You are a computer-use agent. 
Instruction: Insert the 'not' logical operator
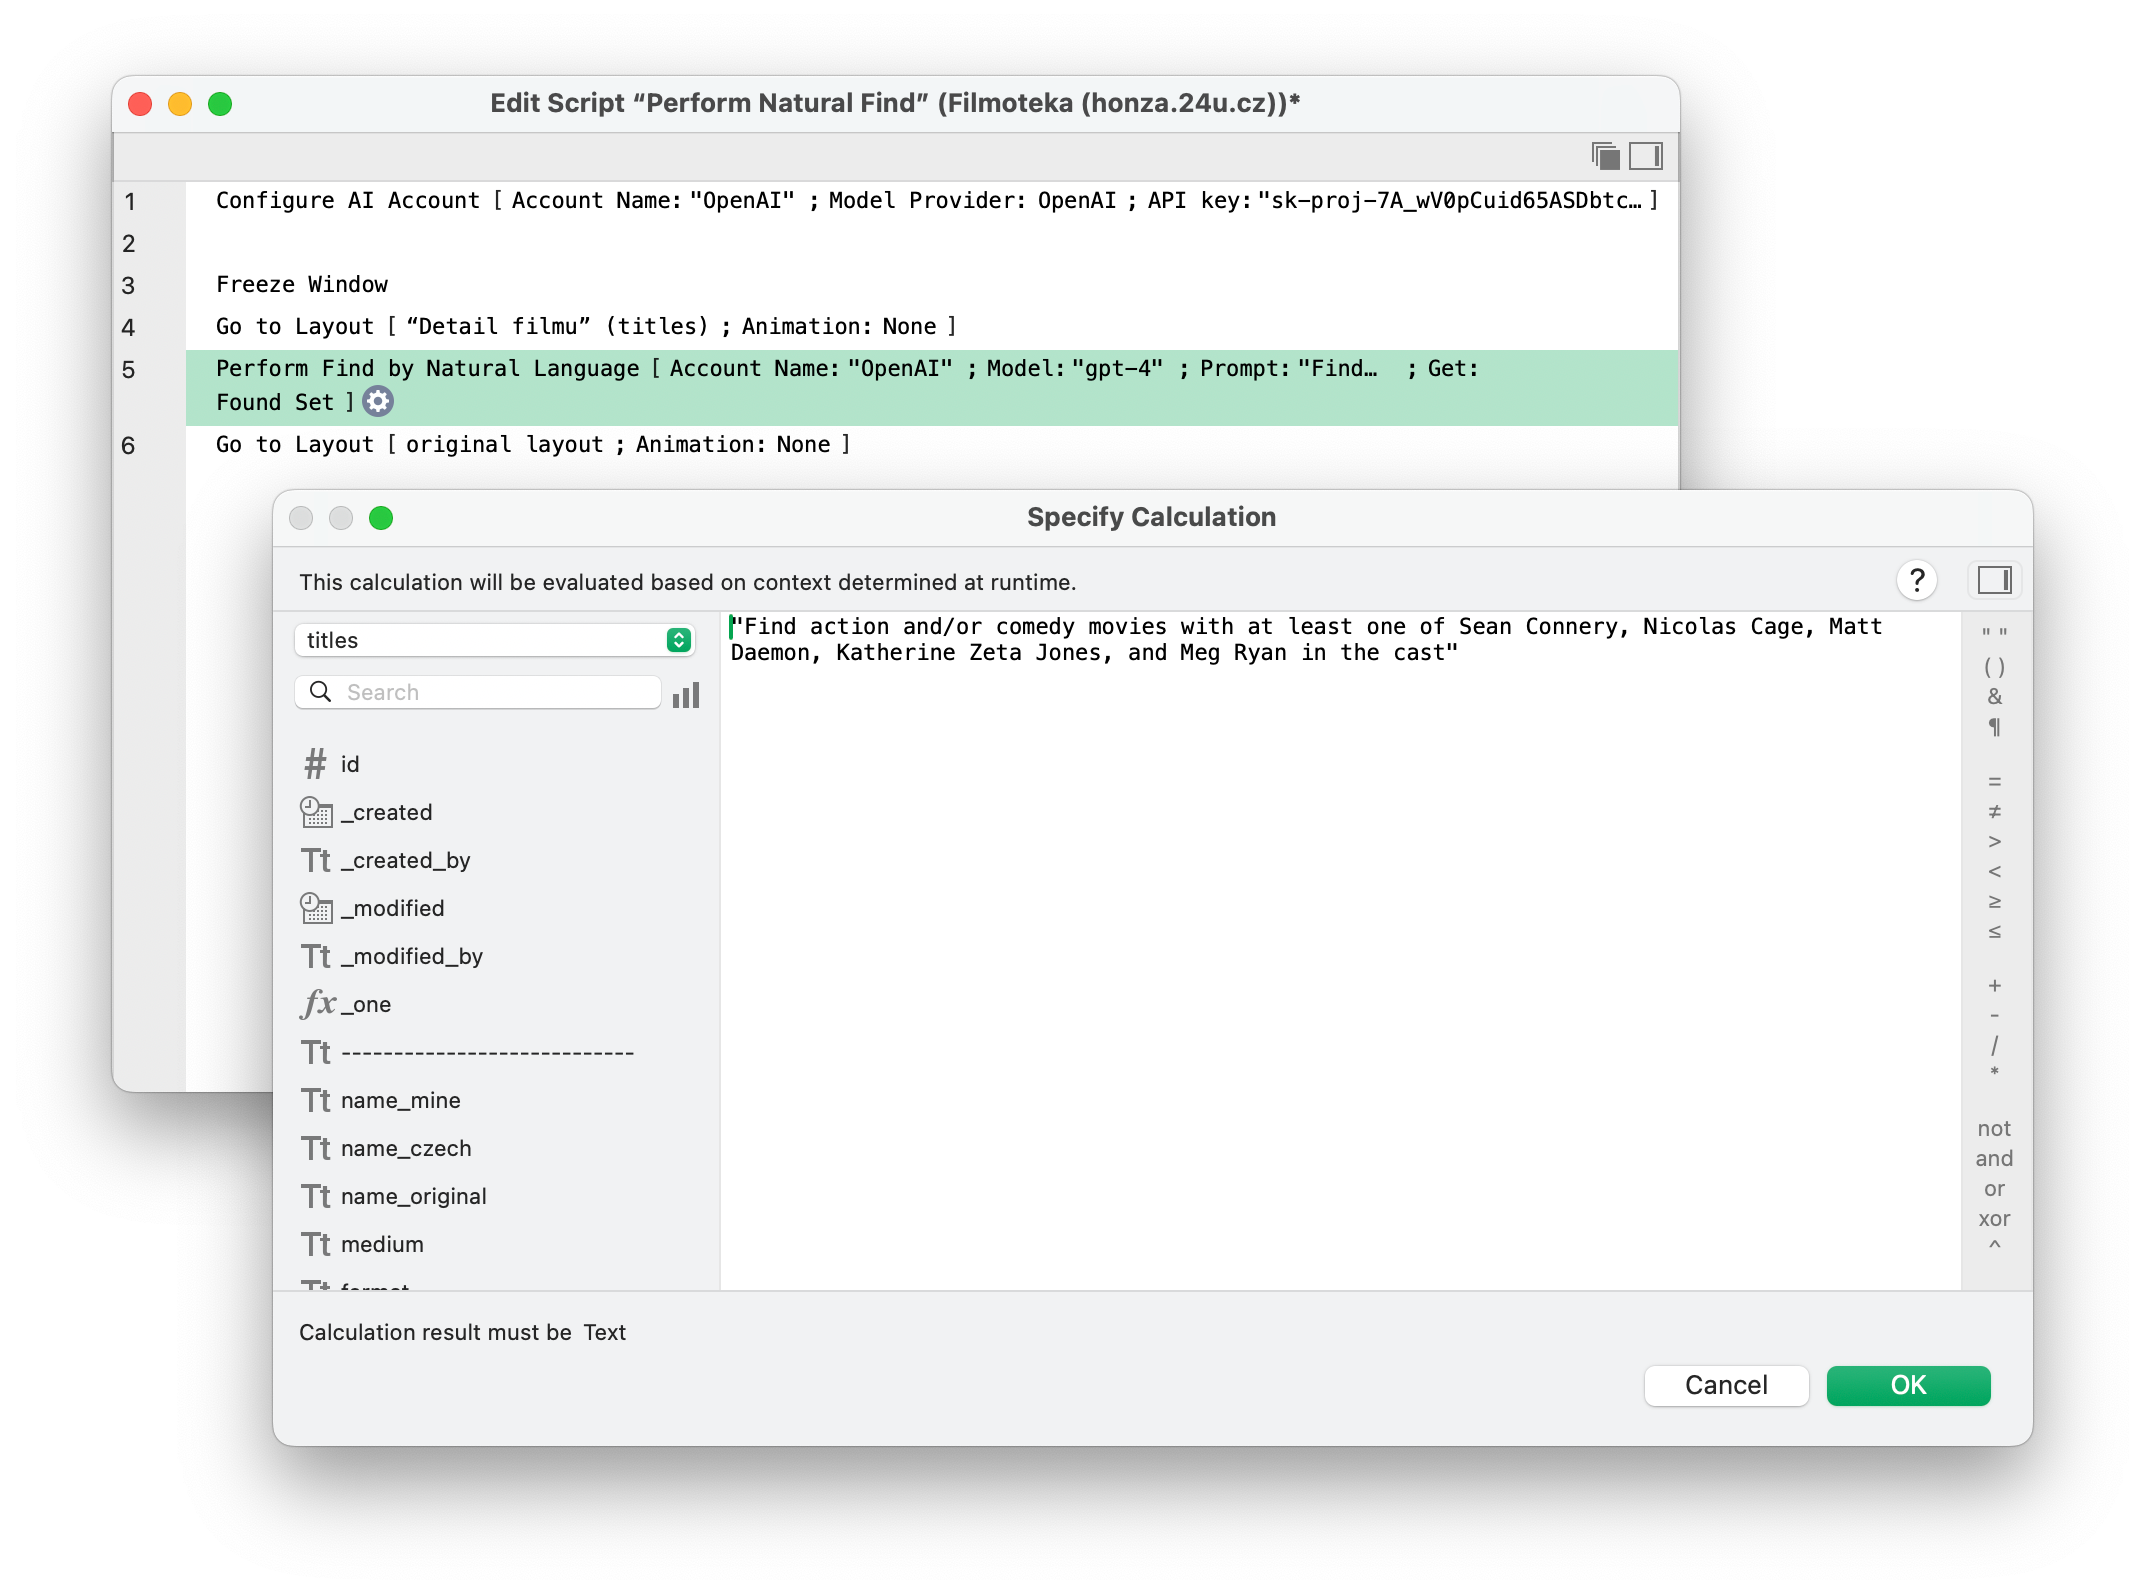point(1994,1128)
